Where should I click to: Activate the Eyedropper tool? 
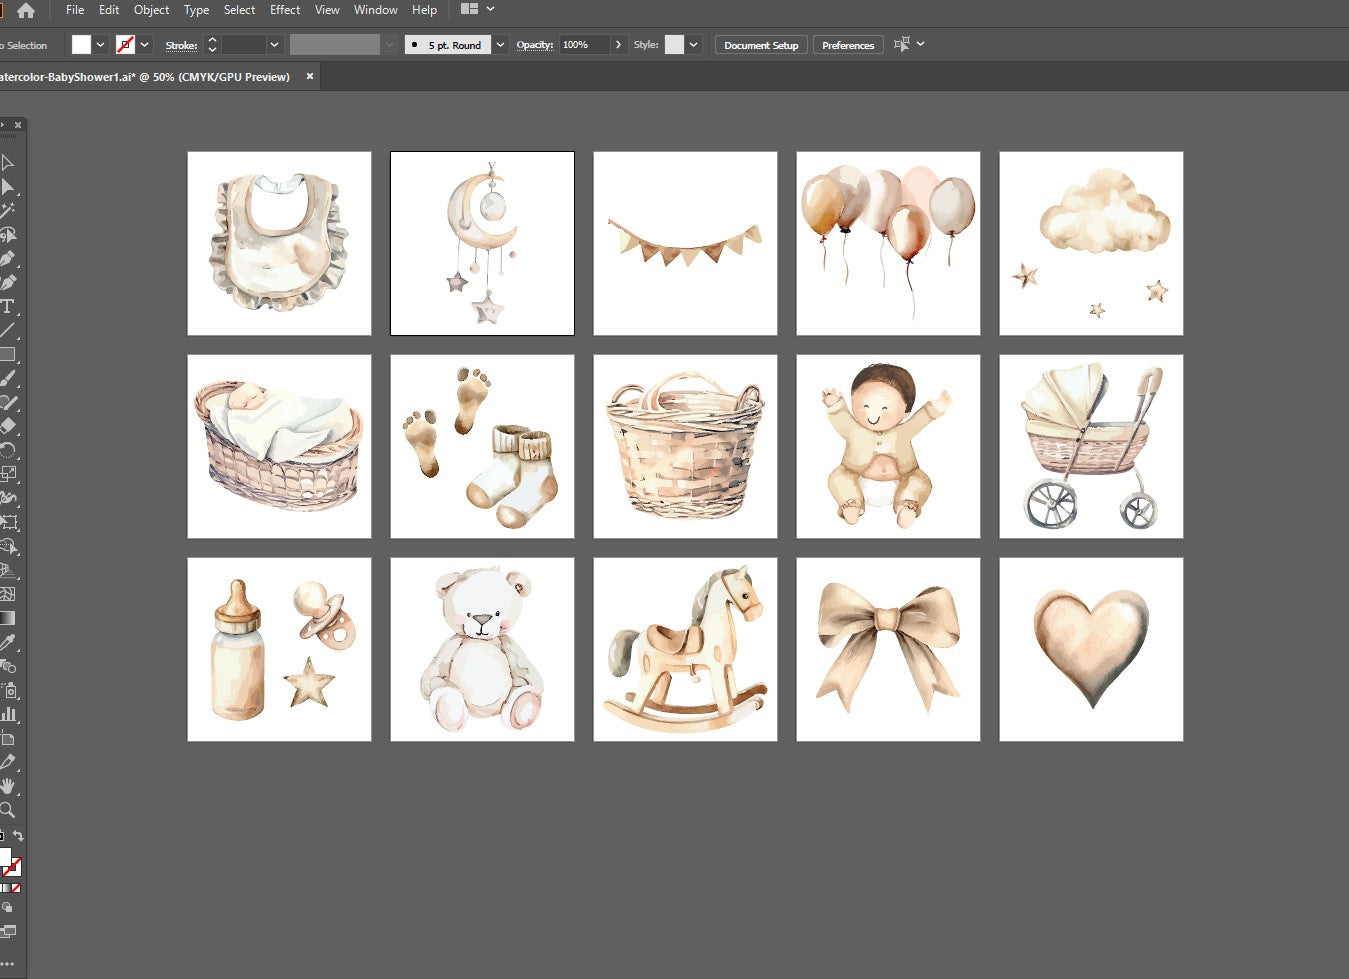(7, 642)
